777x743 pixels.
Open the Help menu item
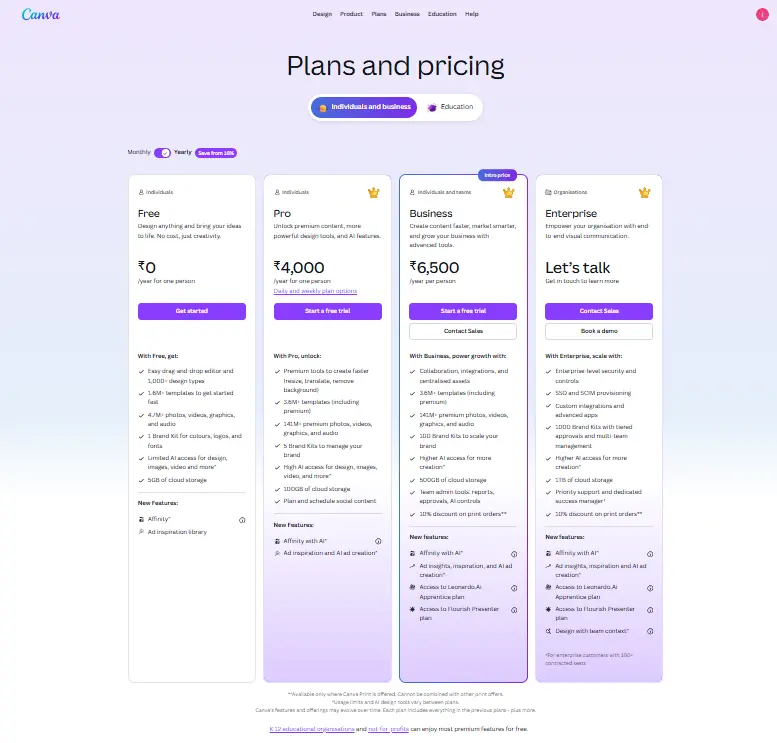click(472, 14)
